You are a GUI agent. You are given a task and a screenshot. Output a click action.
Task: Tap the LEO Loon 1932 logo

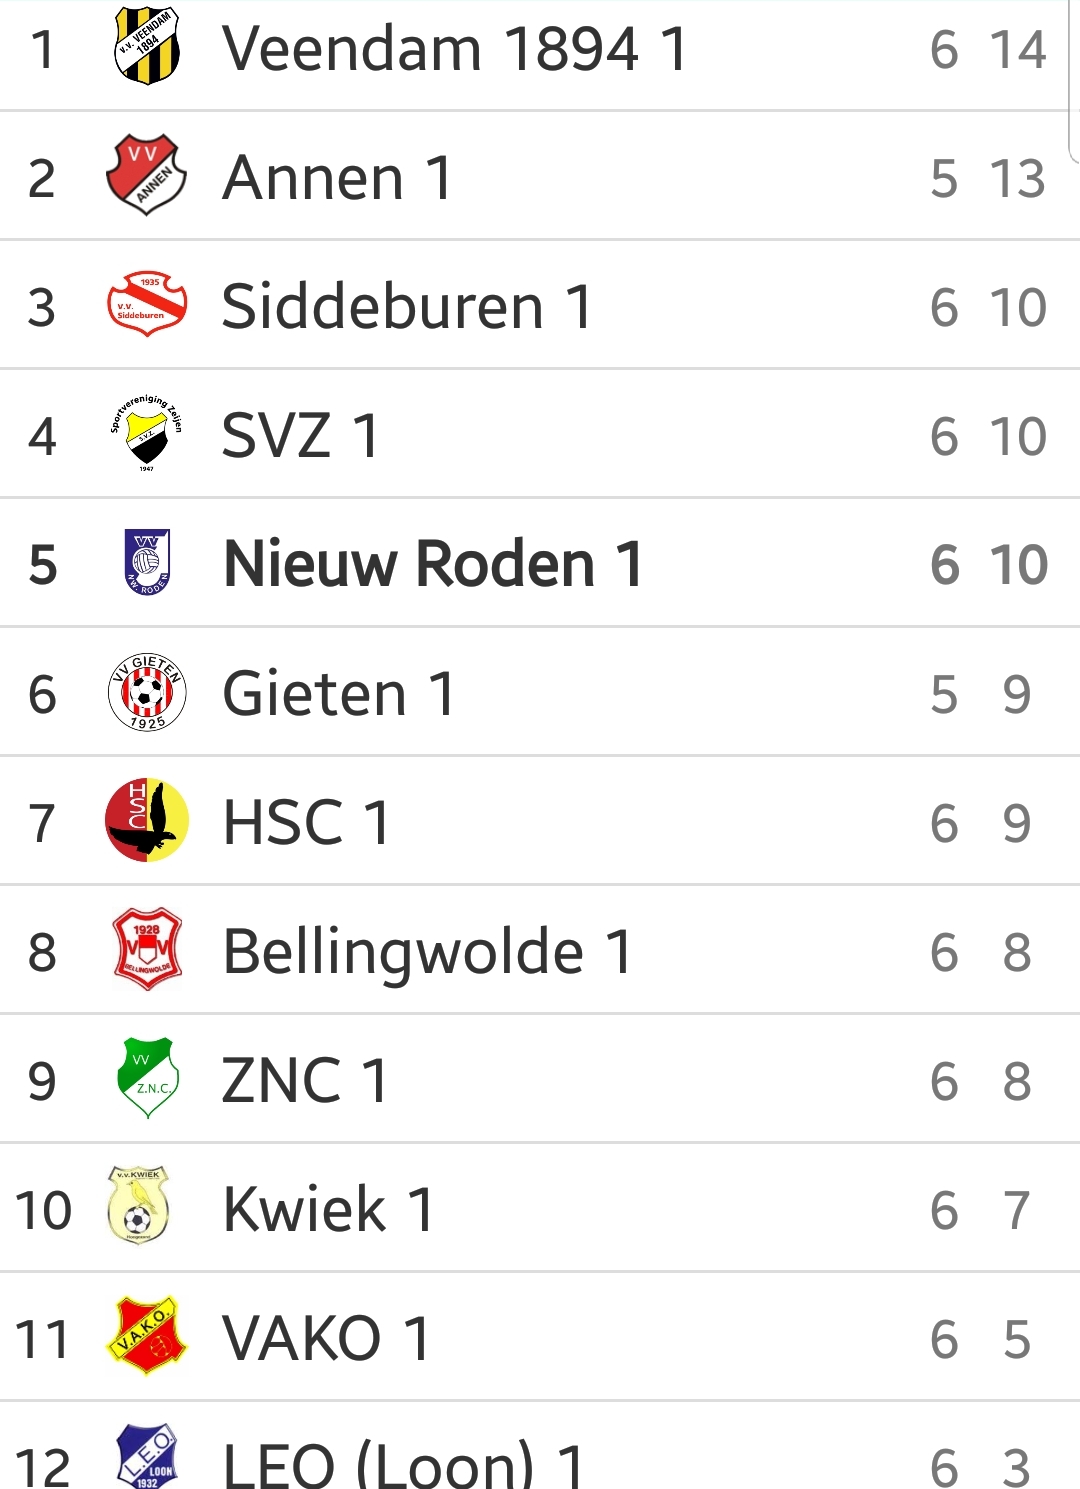click(147, 1456)
